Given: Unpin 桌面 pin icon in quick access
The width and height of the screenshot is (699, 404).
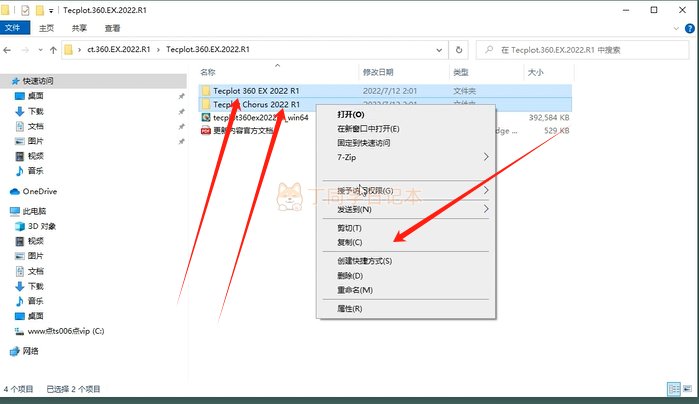Looking at the screenshot, I should [181, 96].
